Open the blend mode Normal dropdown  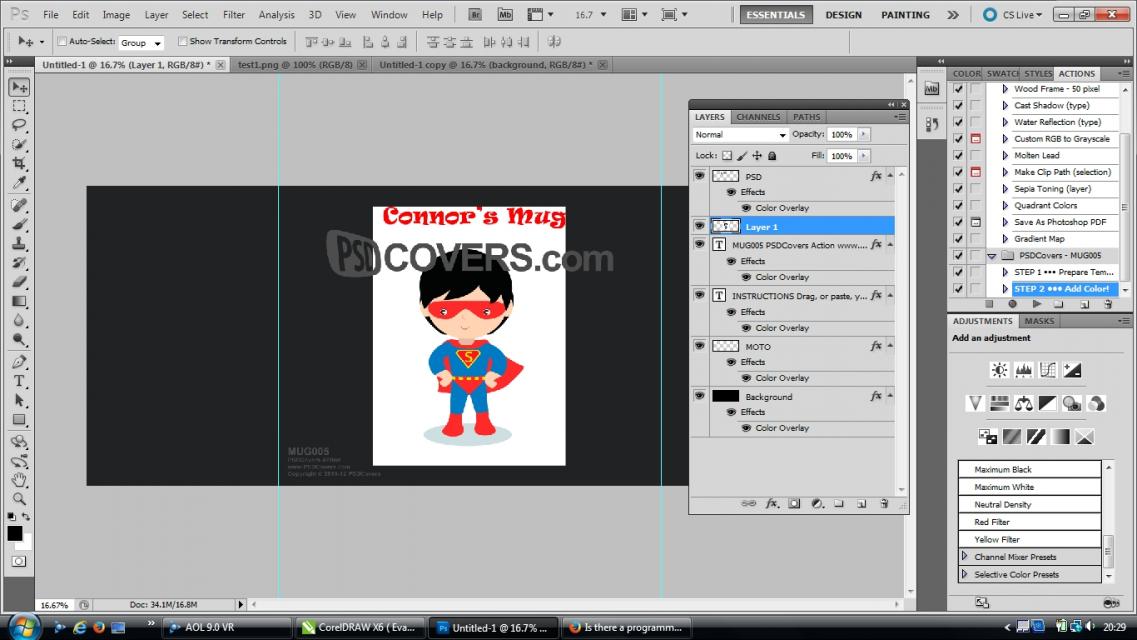(x=740, y=135)
